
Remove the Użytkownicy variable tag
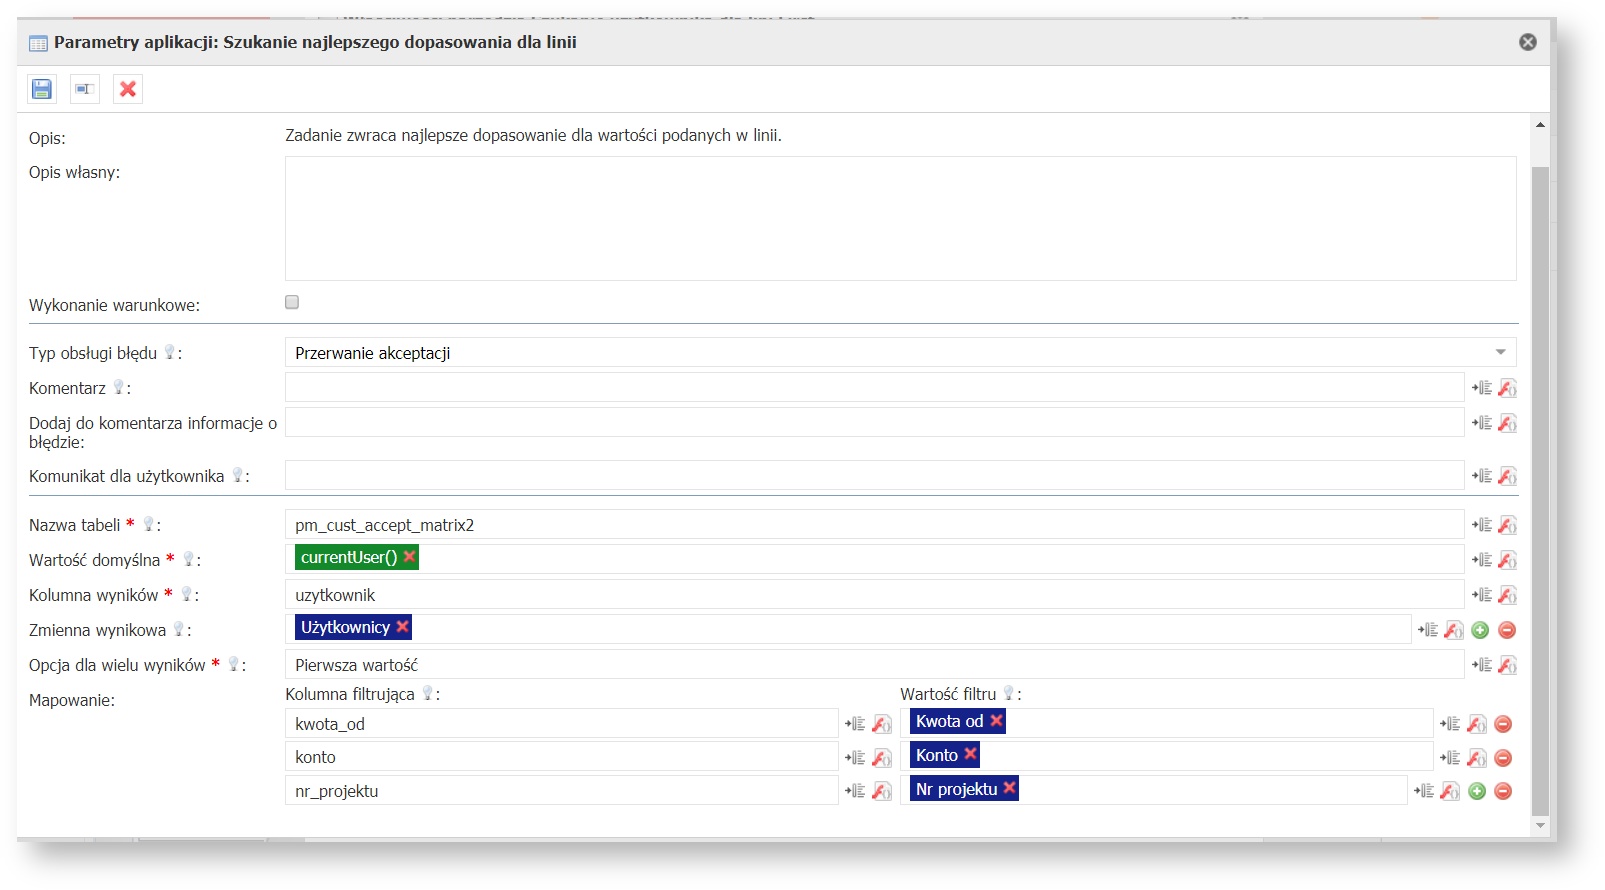[x=402, y=627]
